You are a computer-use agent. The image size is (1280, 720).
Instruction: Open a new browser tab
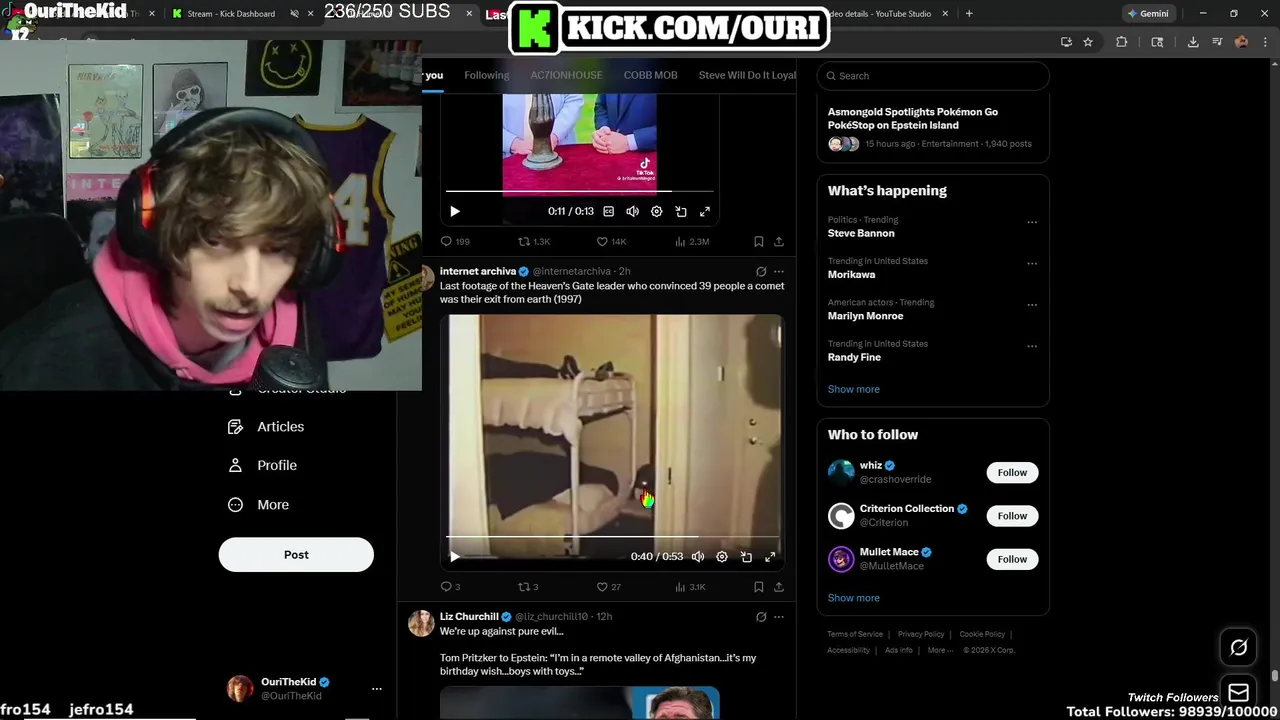coord(968,14)
